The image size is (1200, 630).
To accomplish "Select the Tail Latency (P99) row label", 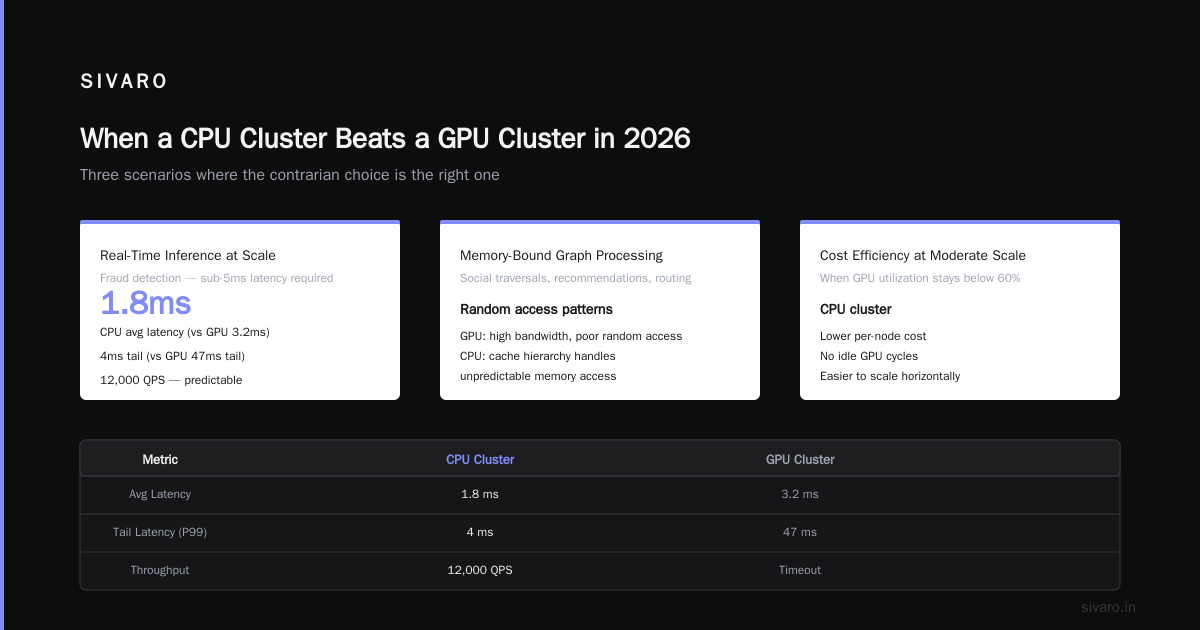I will coord(160,532).
